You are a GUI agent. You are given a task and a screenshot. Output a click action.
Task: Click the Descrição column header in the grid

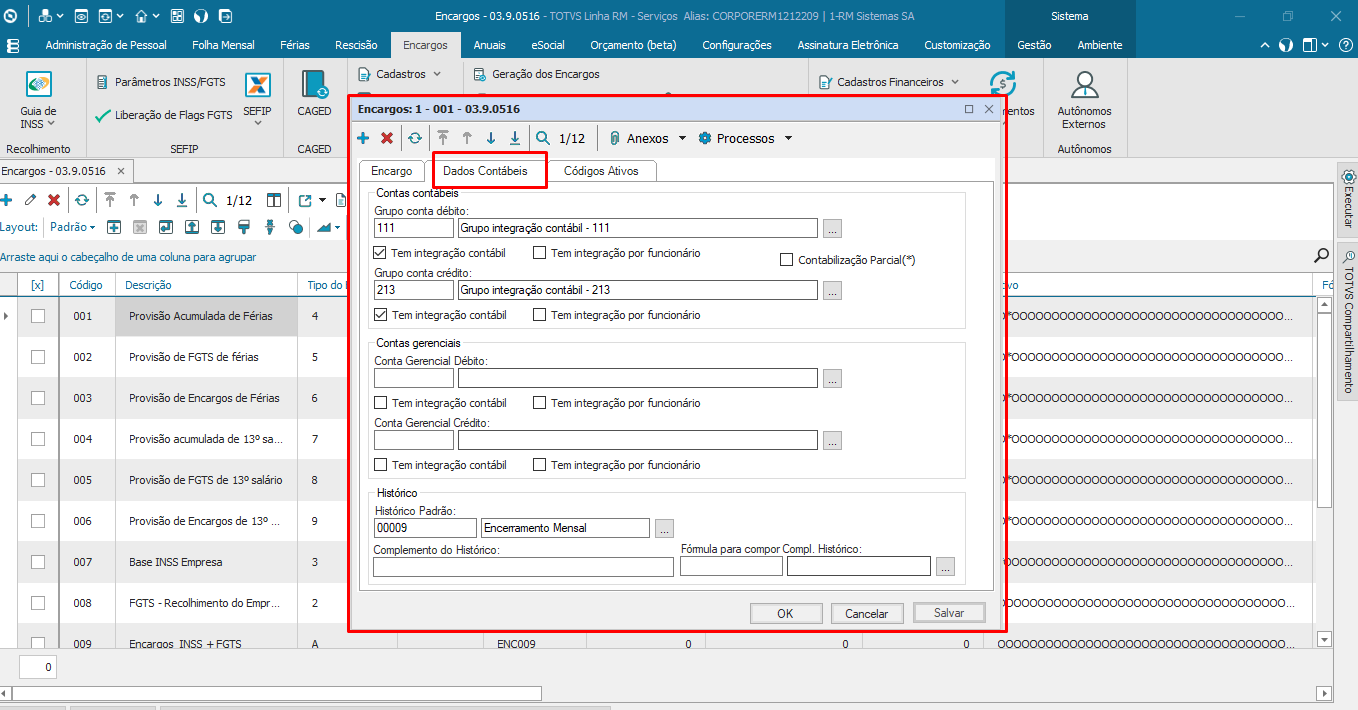tap(206, 285)
